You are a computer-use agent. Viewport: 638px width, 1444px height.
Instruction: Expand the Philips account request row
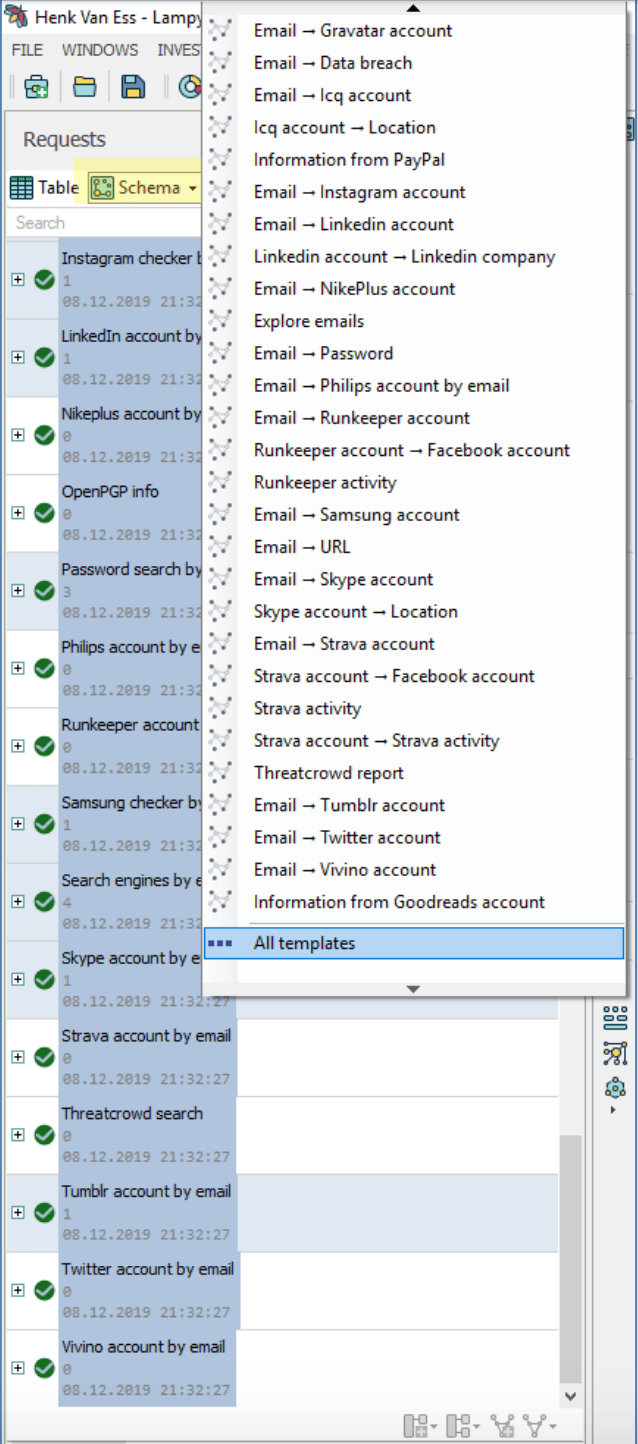pyautogui.click(x=17, y=668)
